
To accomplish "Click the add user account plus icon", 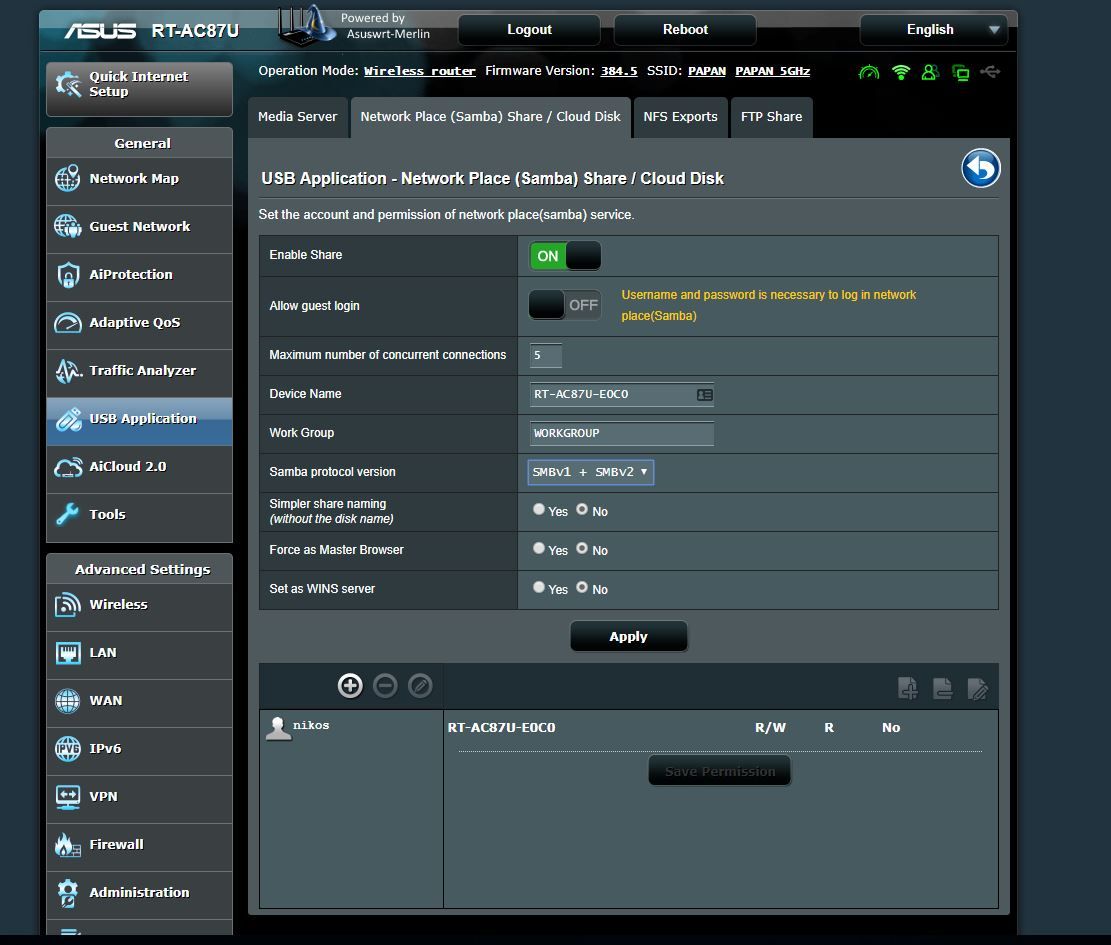I will pos(350,685).
